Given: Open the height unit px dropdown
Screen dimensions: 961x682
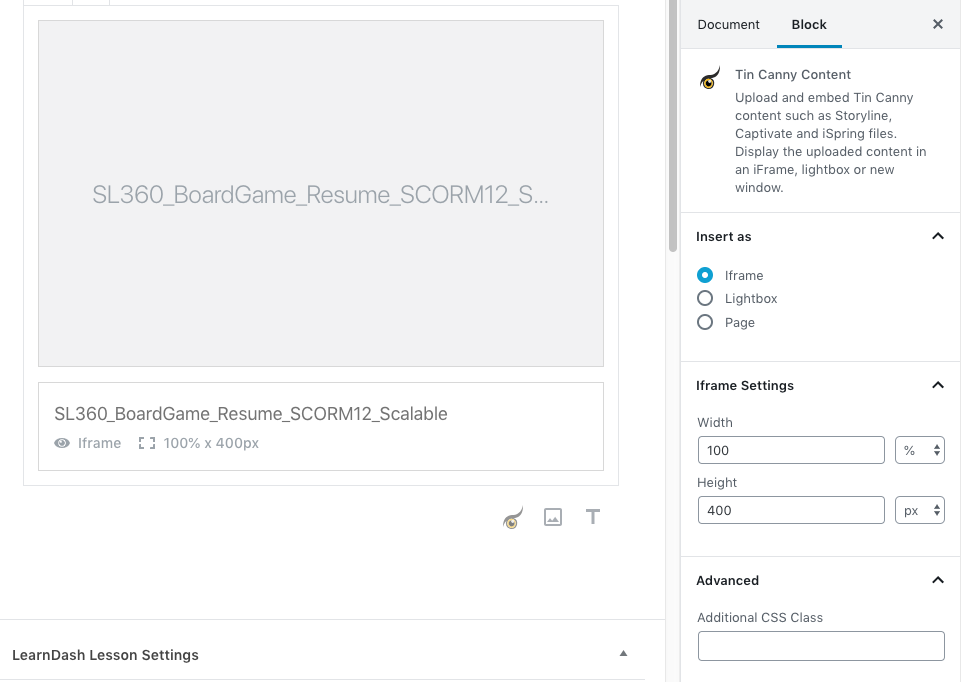Looking at the screenshot, I should tap(919, 510).
